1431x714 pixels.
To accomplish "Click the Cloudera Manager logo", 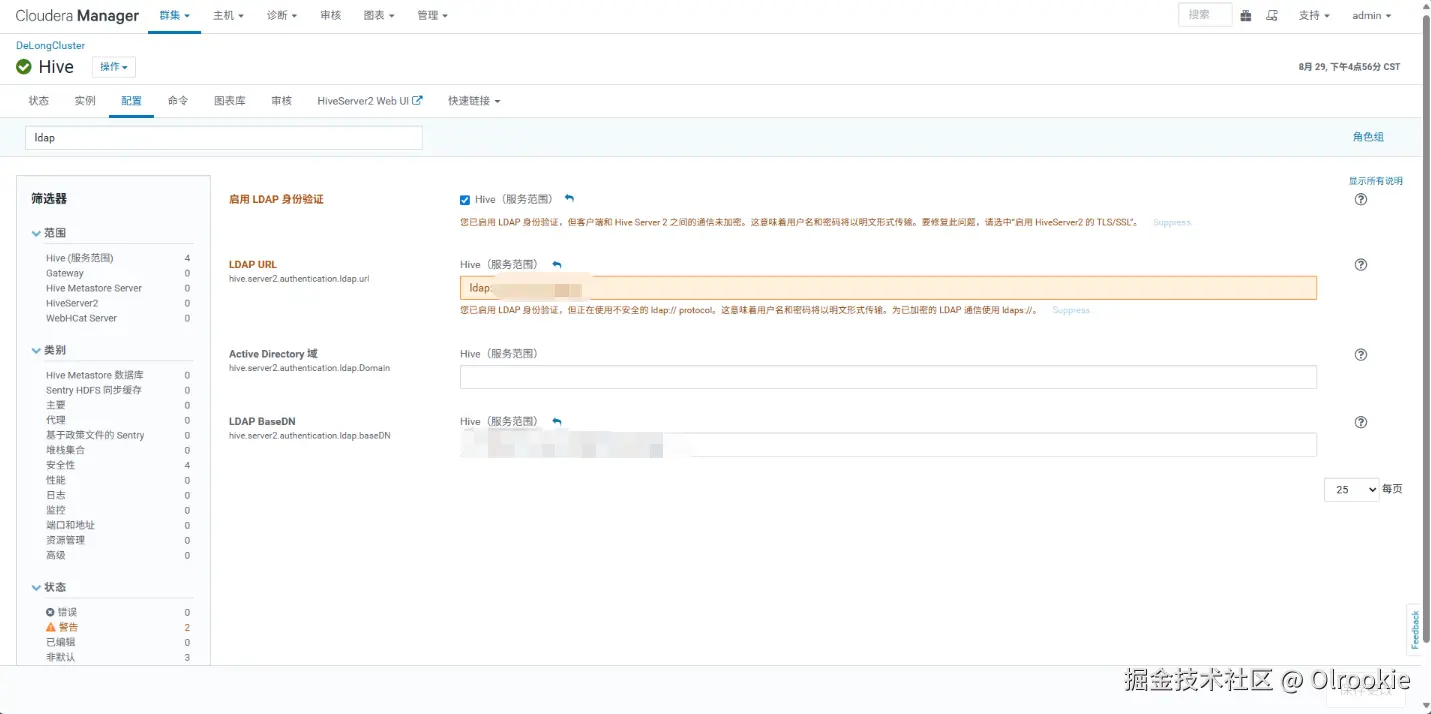I will 77,16.
